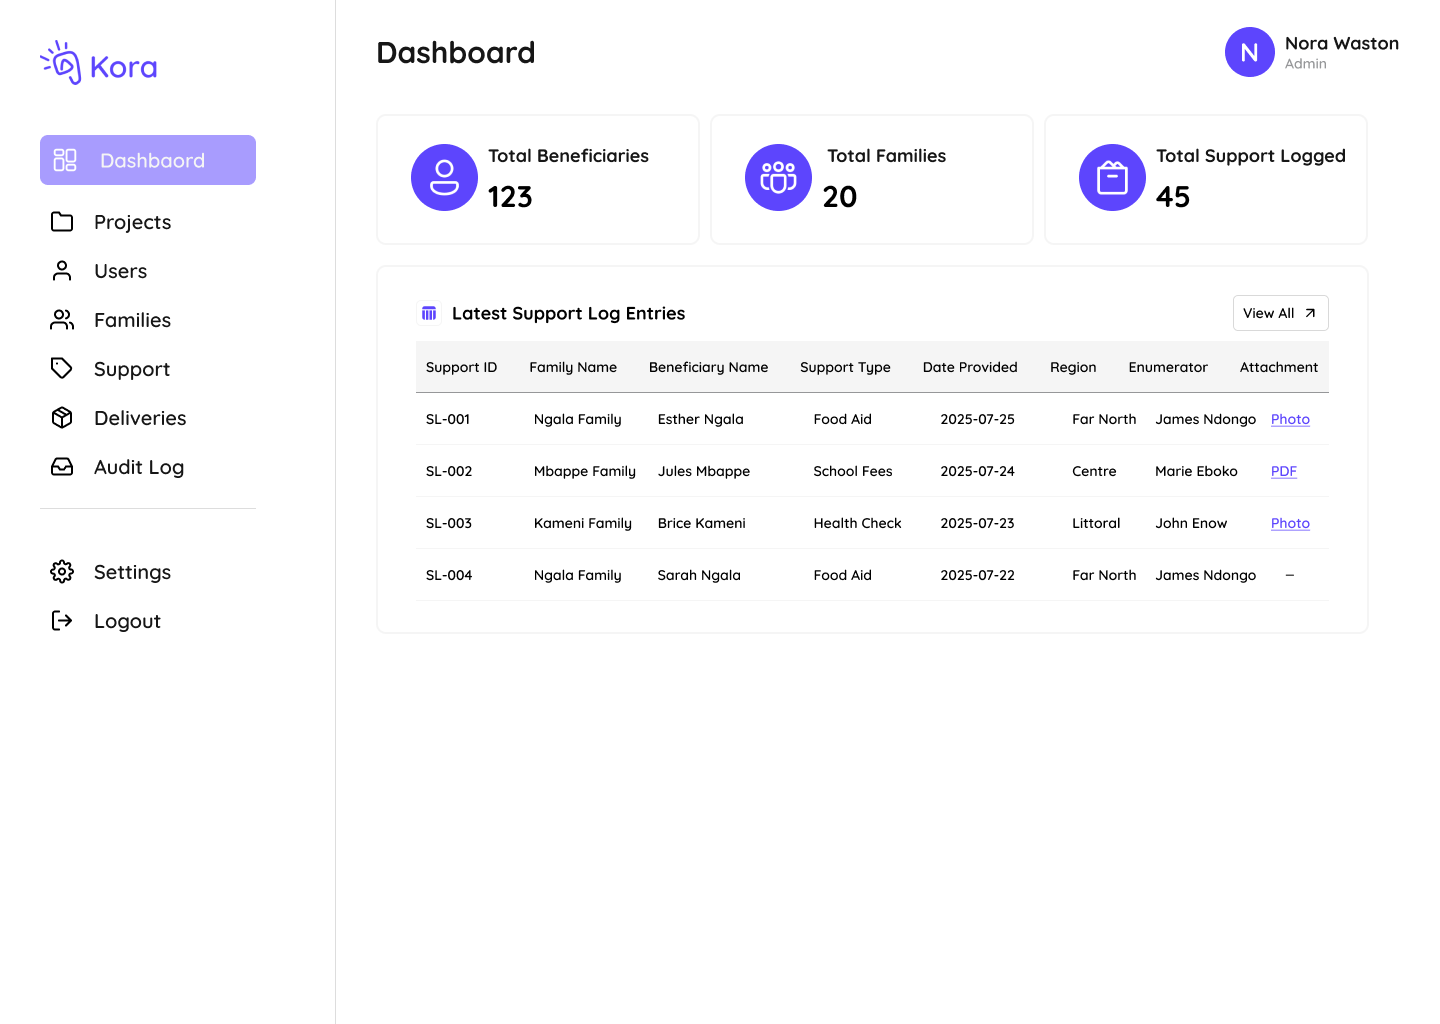Image resolution: width=1440 pixels, height=1024 pixels.
Task: Go to Deliveries page
Action: click(x=140, y=418)
